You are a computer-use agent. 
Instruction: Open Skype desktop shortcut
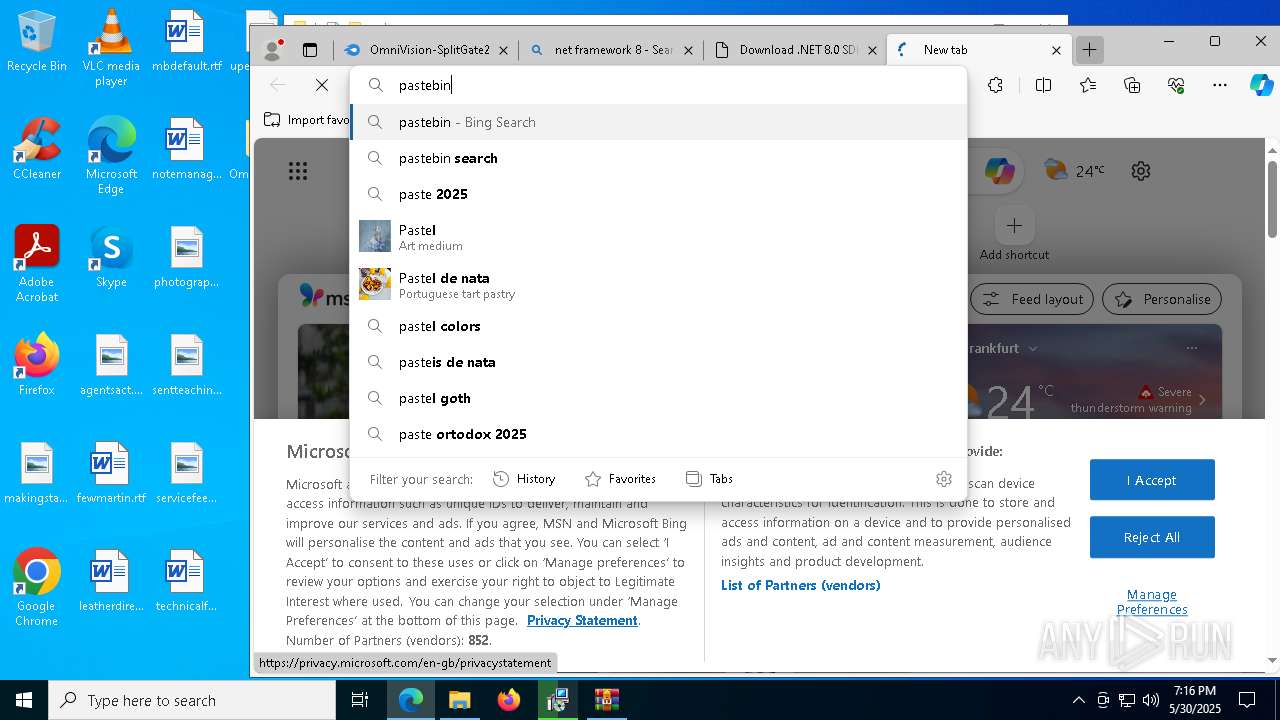pyautogui.click(x=111, y=257)
